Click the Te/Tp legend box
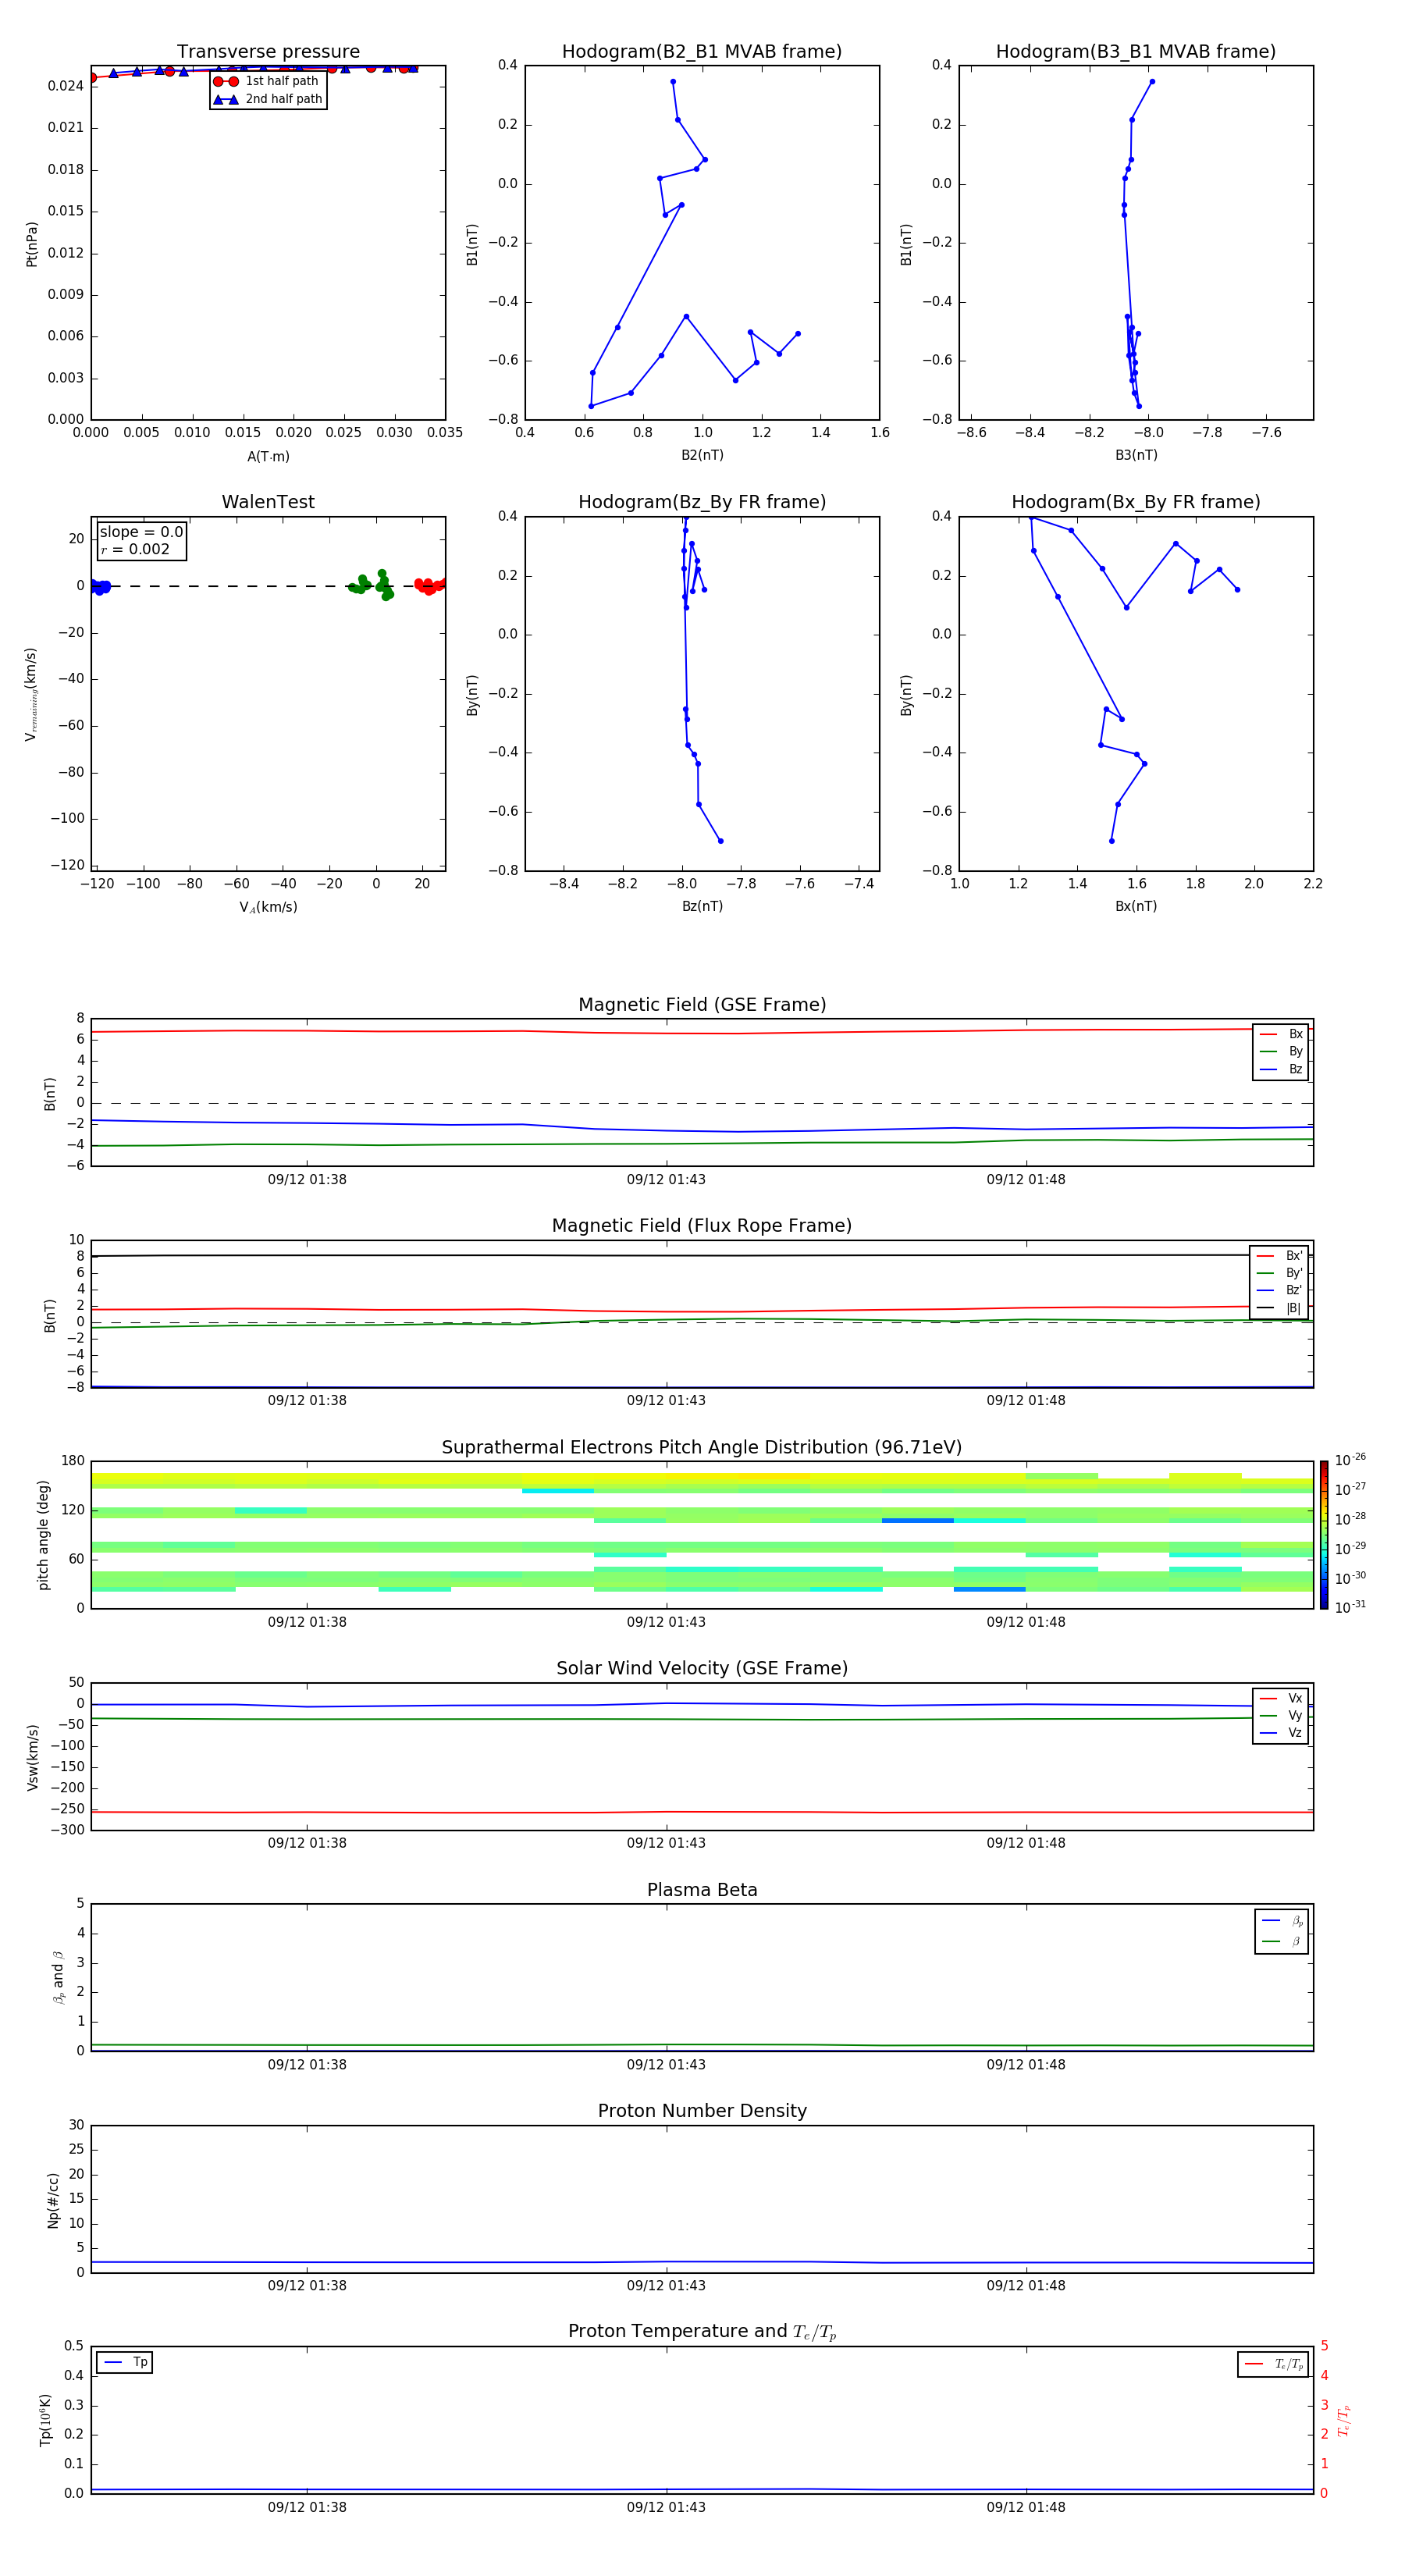 (x=1272, y=2364)
